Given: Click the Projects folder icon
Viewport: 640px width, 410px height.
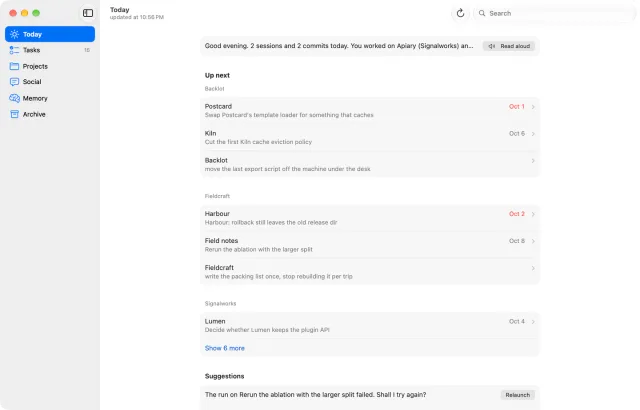Looking at the screenshot, I should 14,66.
